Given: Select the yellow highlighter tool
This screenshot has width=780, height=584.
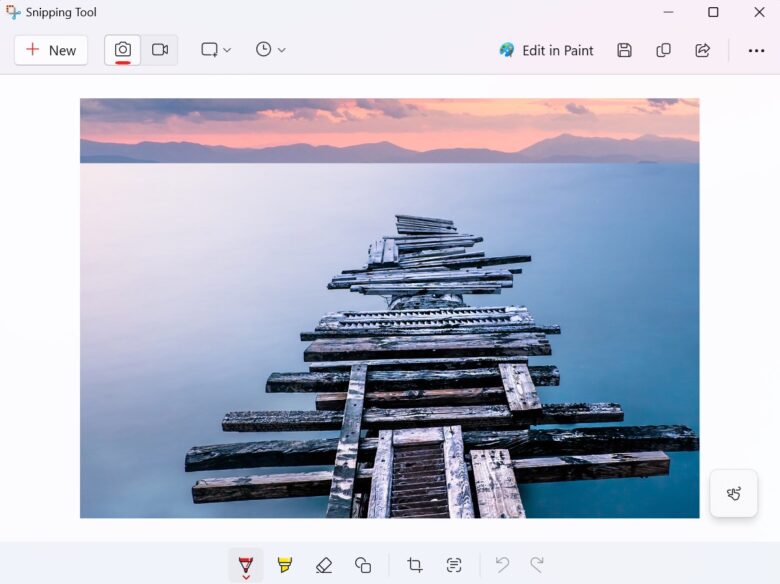Looking at the screenshot, I should tap(285, 565).
